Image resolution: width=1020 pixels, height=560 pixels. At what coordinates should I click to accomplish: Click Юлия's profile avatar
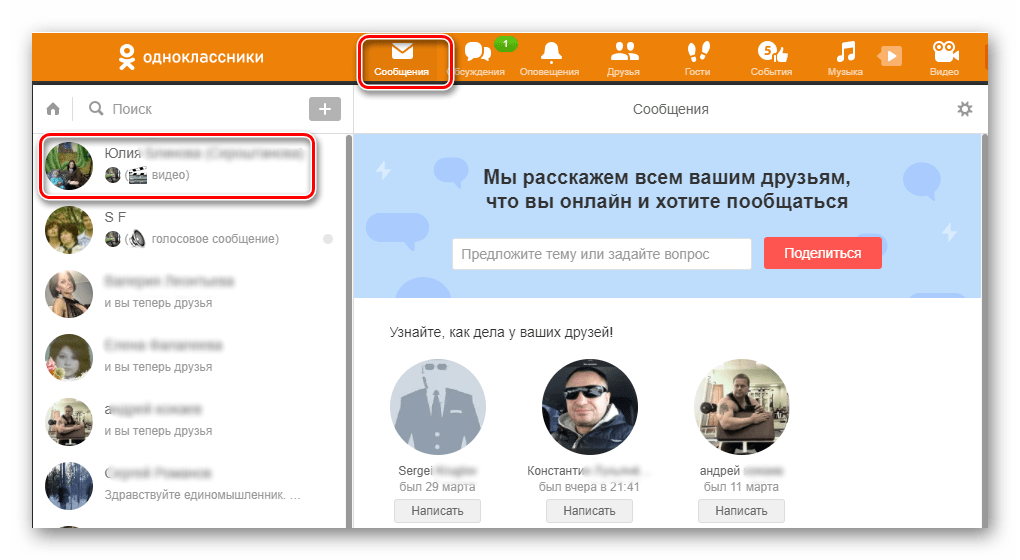69,166
